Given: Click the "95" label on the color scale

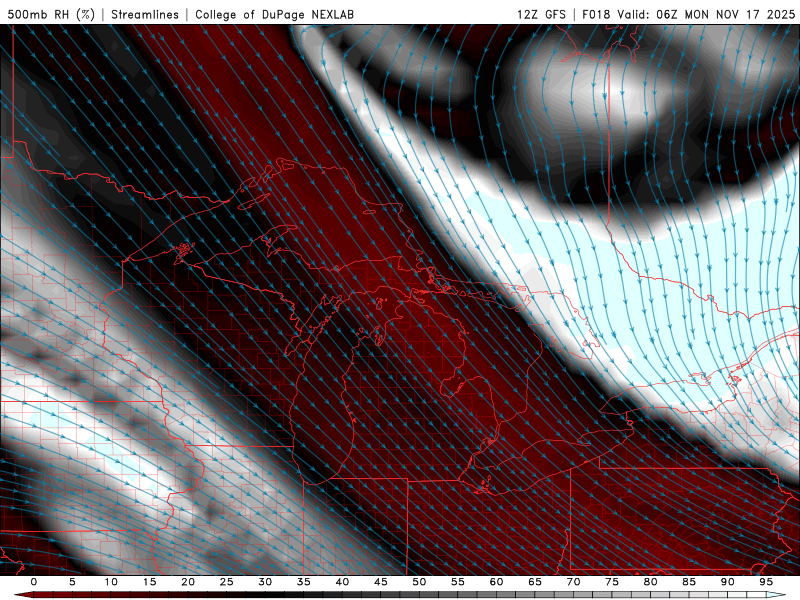Looking at the screenshot, I should 766,582.
